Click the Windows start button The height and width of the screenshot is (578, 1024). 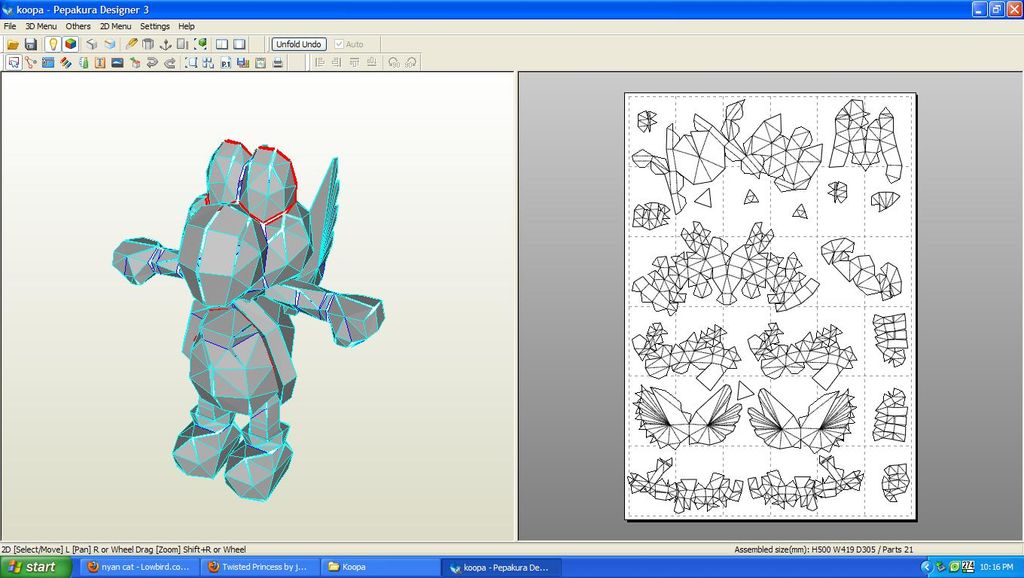click(35, 567)
